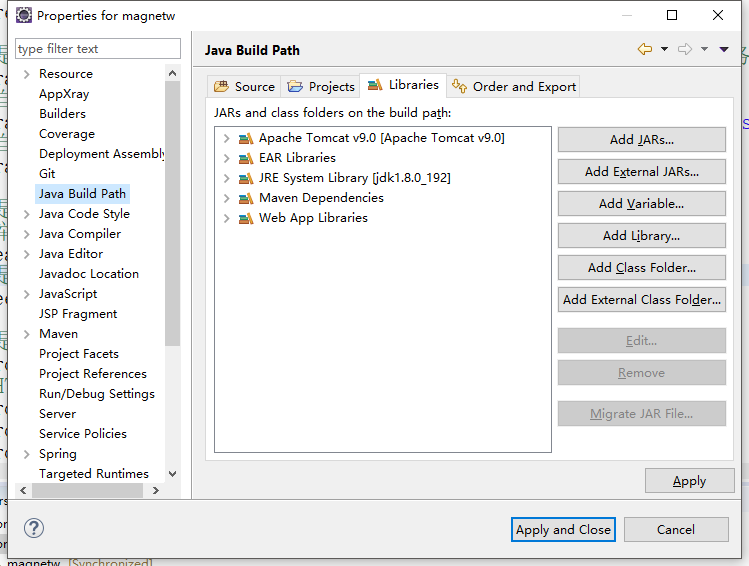Screen dimensions: 749x566
Task: Open the forward history dropdown arrow
Action: 704,49
